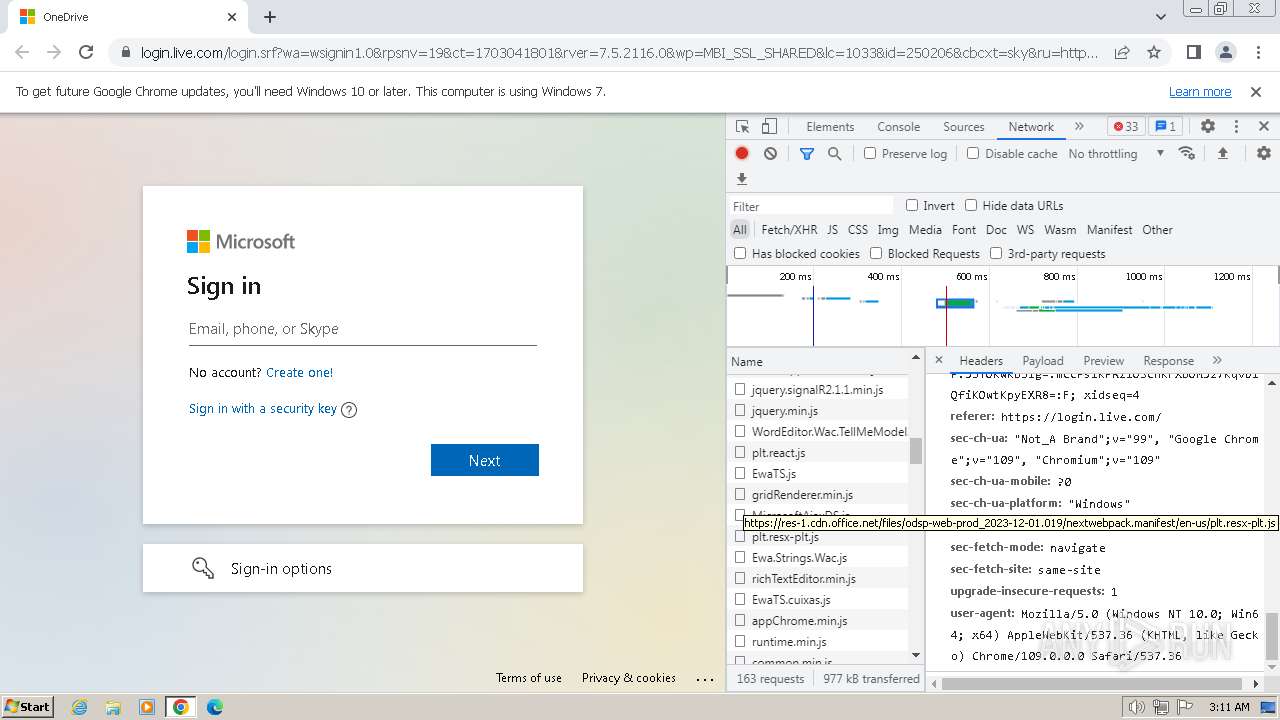1280x720 pixels.
Task: Open Privacy & cookies link
Action: click(x=629, y=678)
